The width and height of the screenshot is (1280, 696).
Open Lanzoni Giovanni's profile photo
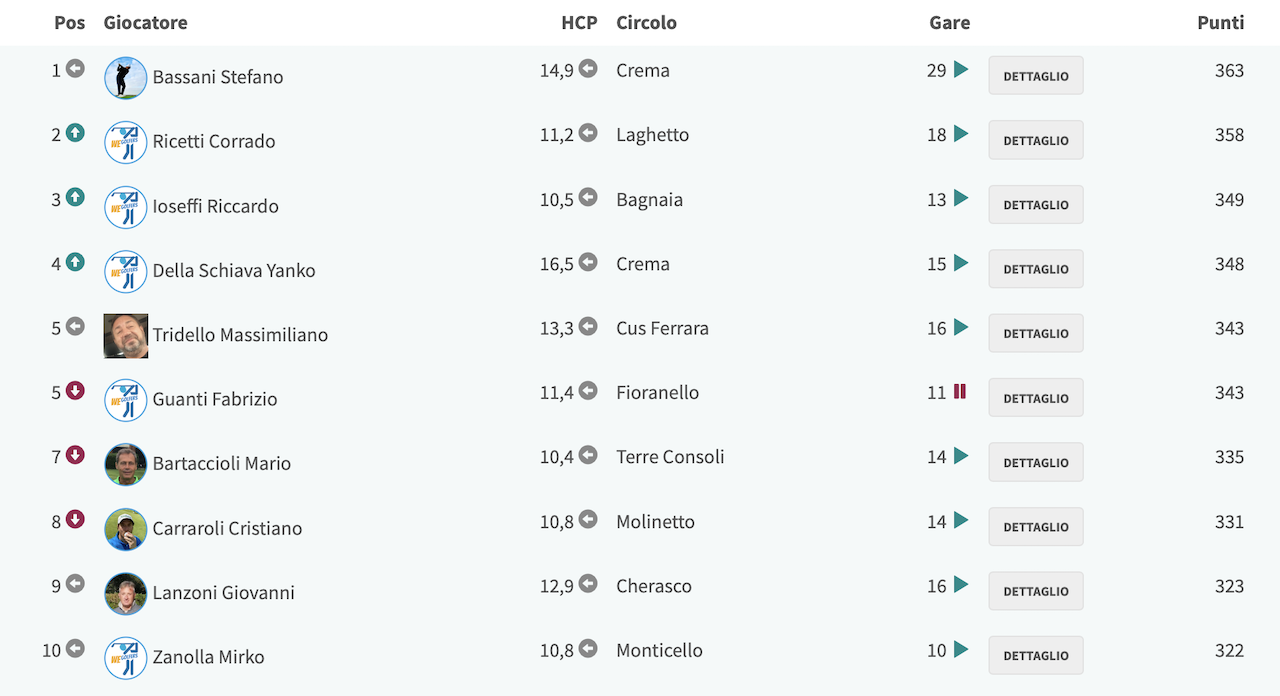[126, 593]
